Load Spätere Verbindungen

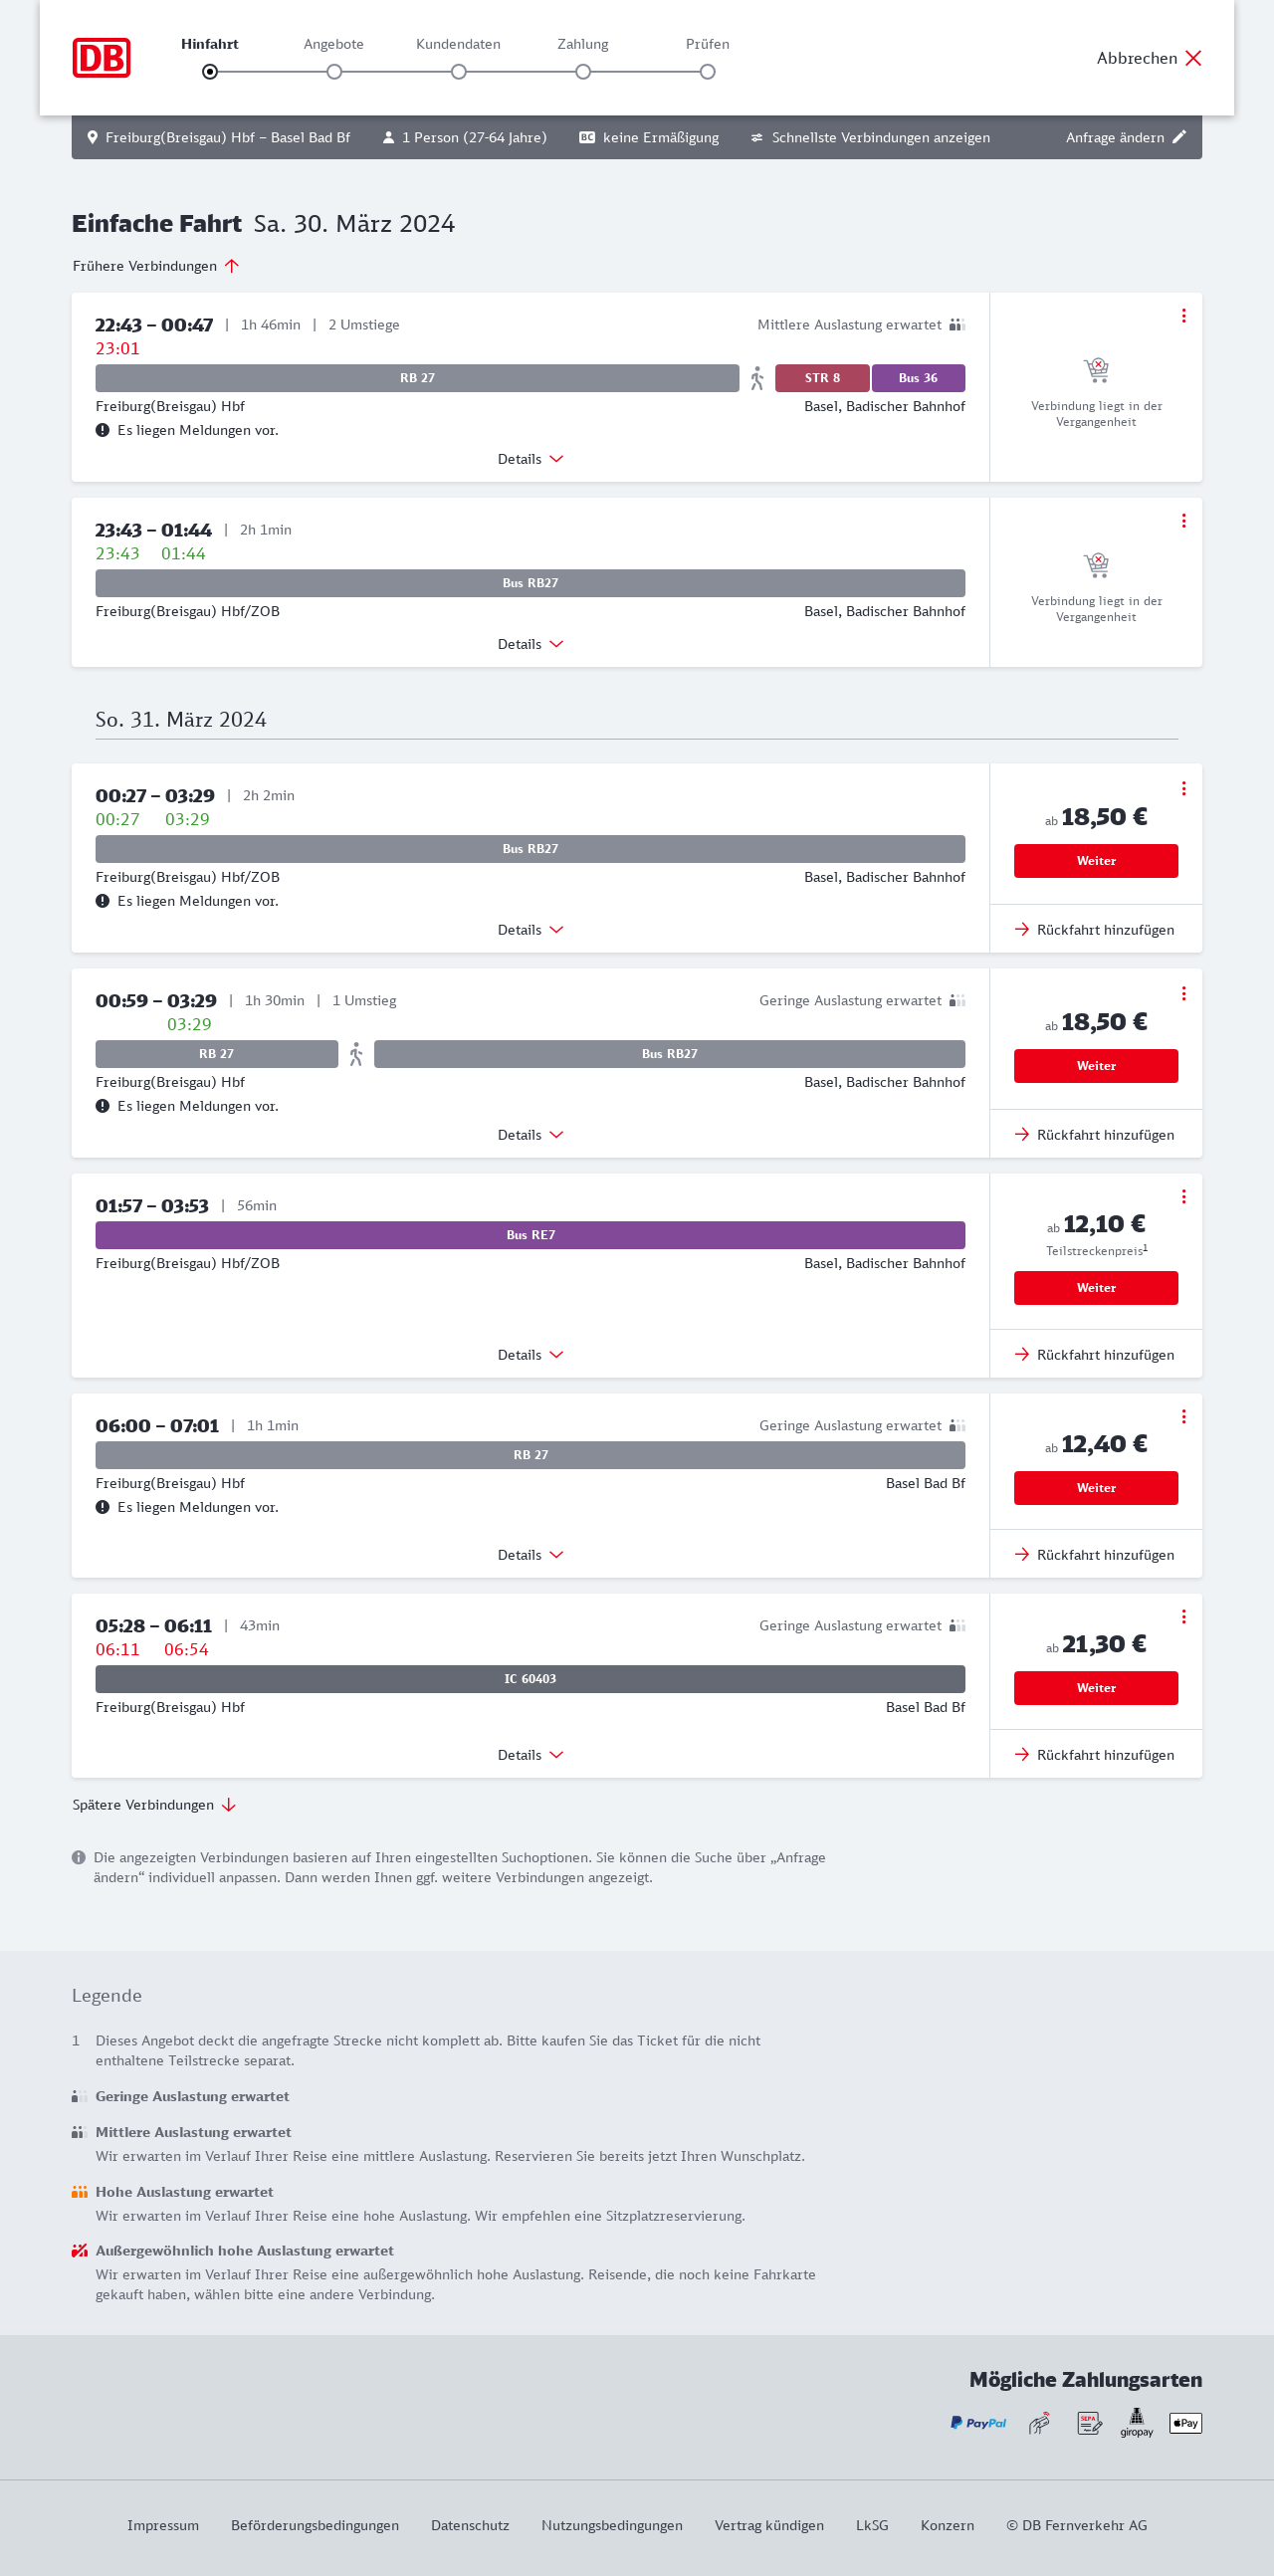pos(153,1805)
